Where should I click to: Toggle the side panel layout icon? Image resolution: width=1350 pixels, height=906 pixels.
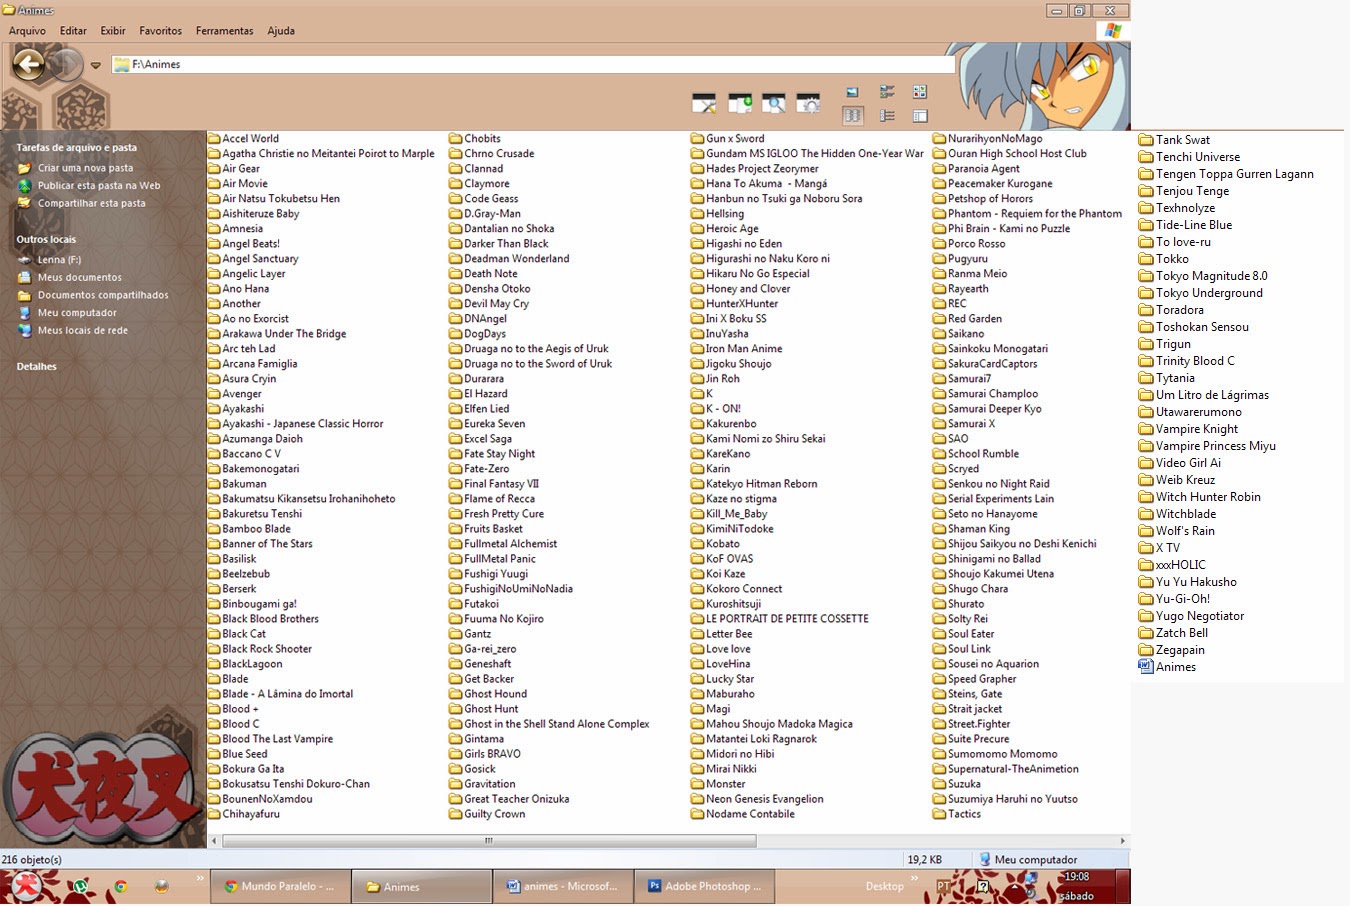[919, 116]
